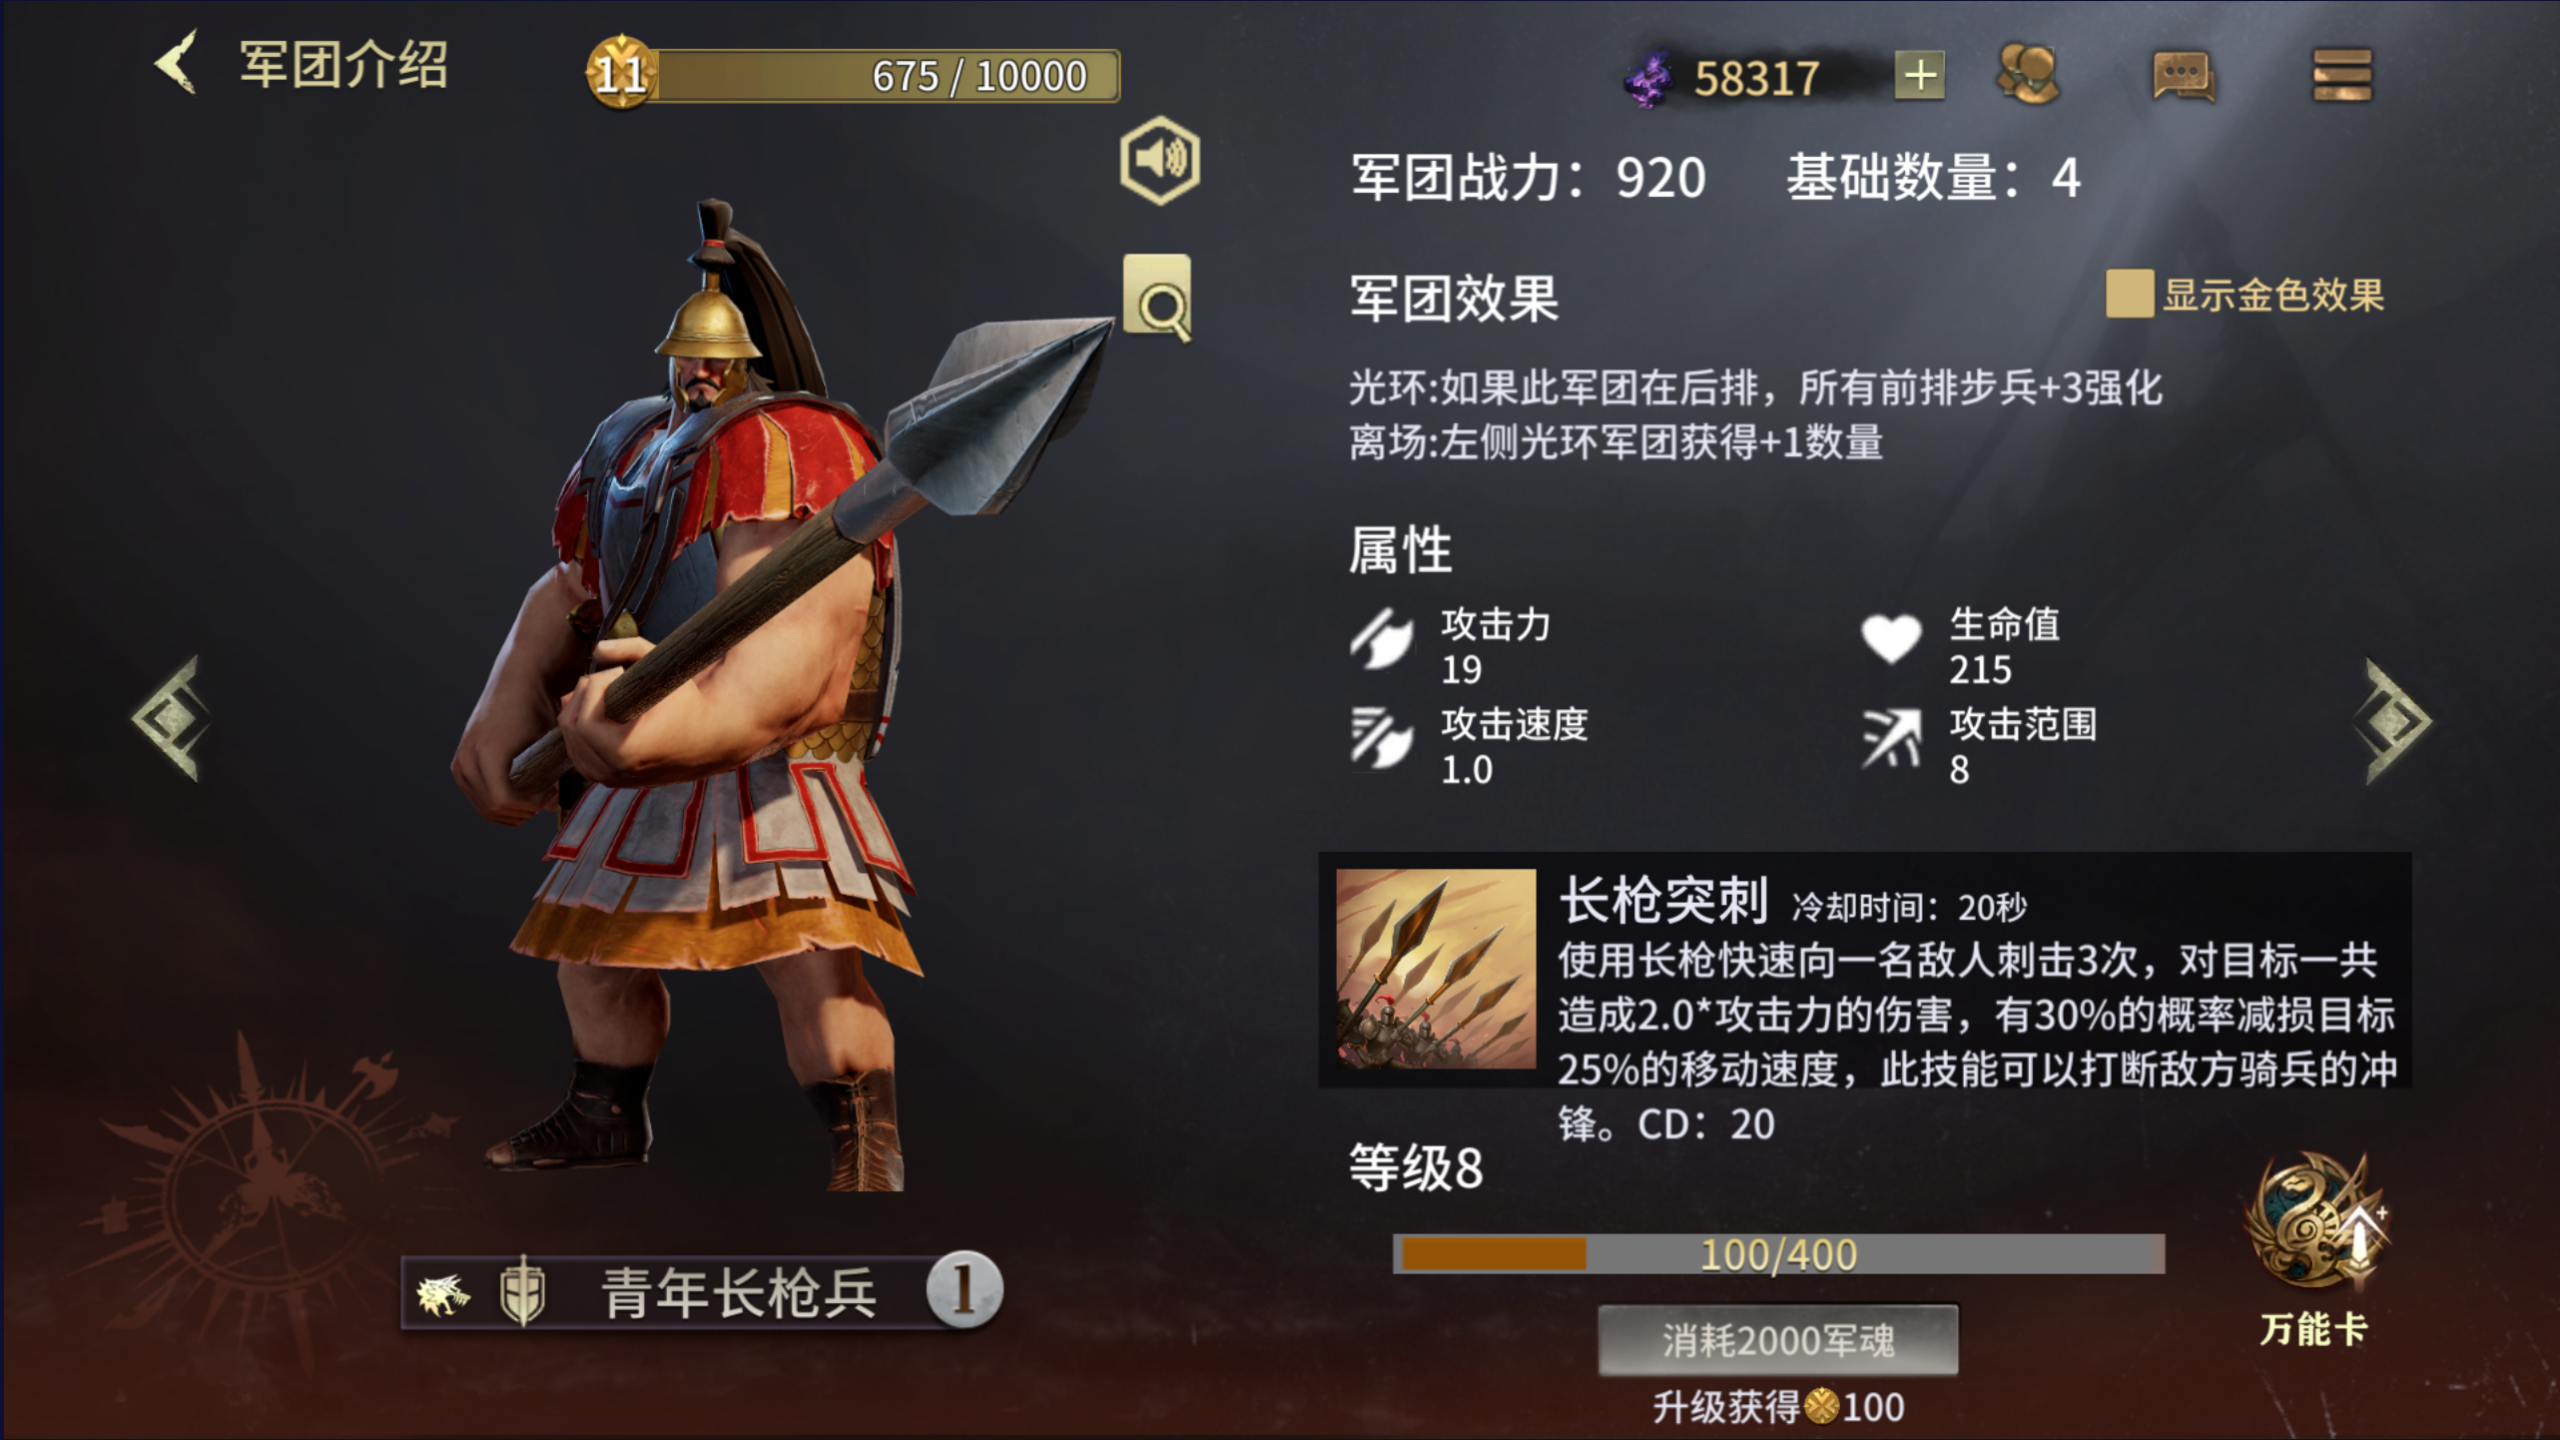Viewport: 2560px width, 1440px height.
Task: Tap the shield class icon on banner
Action: coord(522,1292)
